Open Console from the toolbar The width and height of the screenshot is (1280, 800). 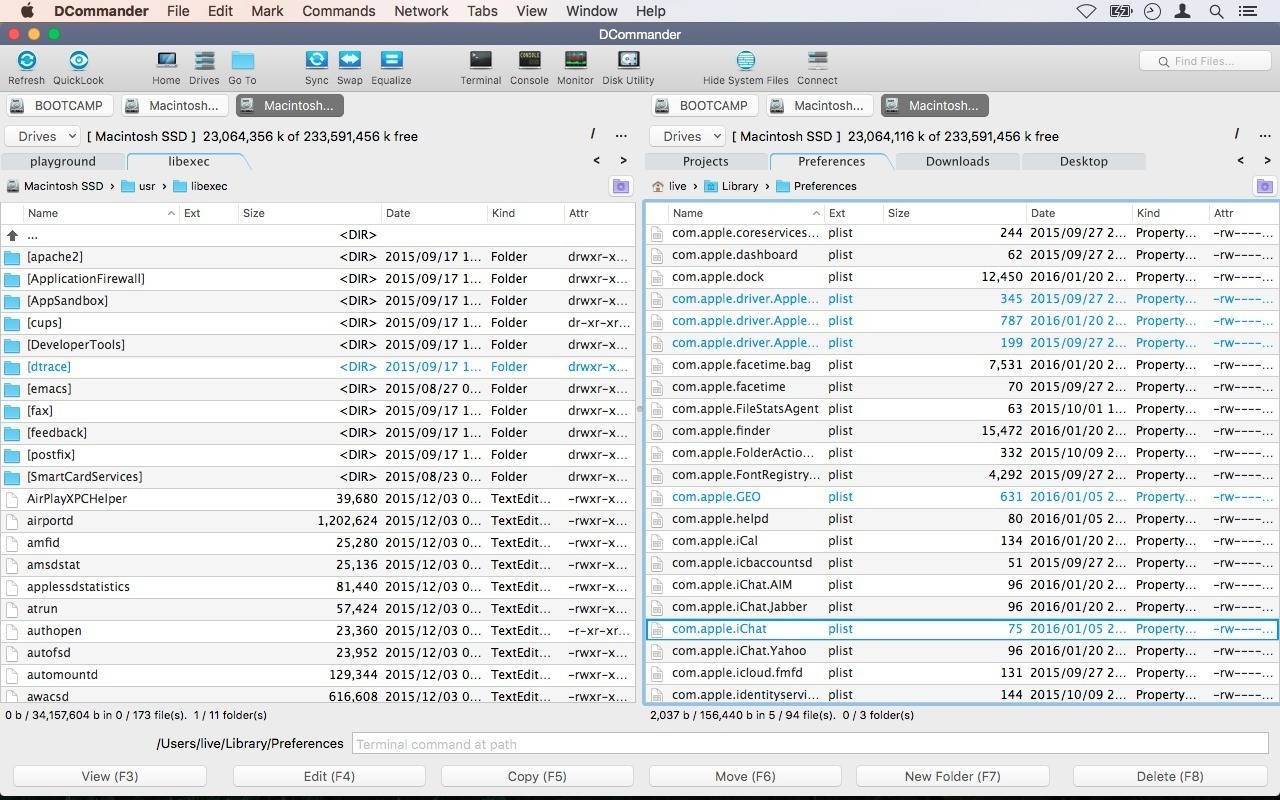click(529, 67)
